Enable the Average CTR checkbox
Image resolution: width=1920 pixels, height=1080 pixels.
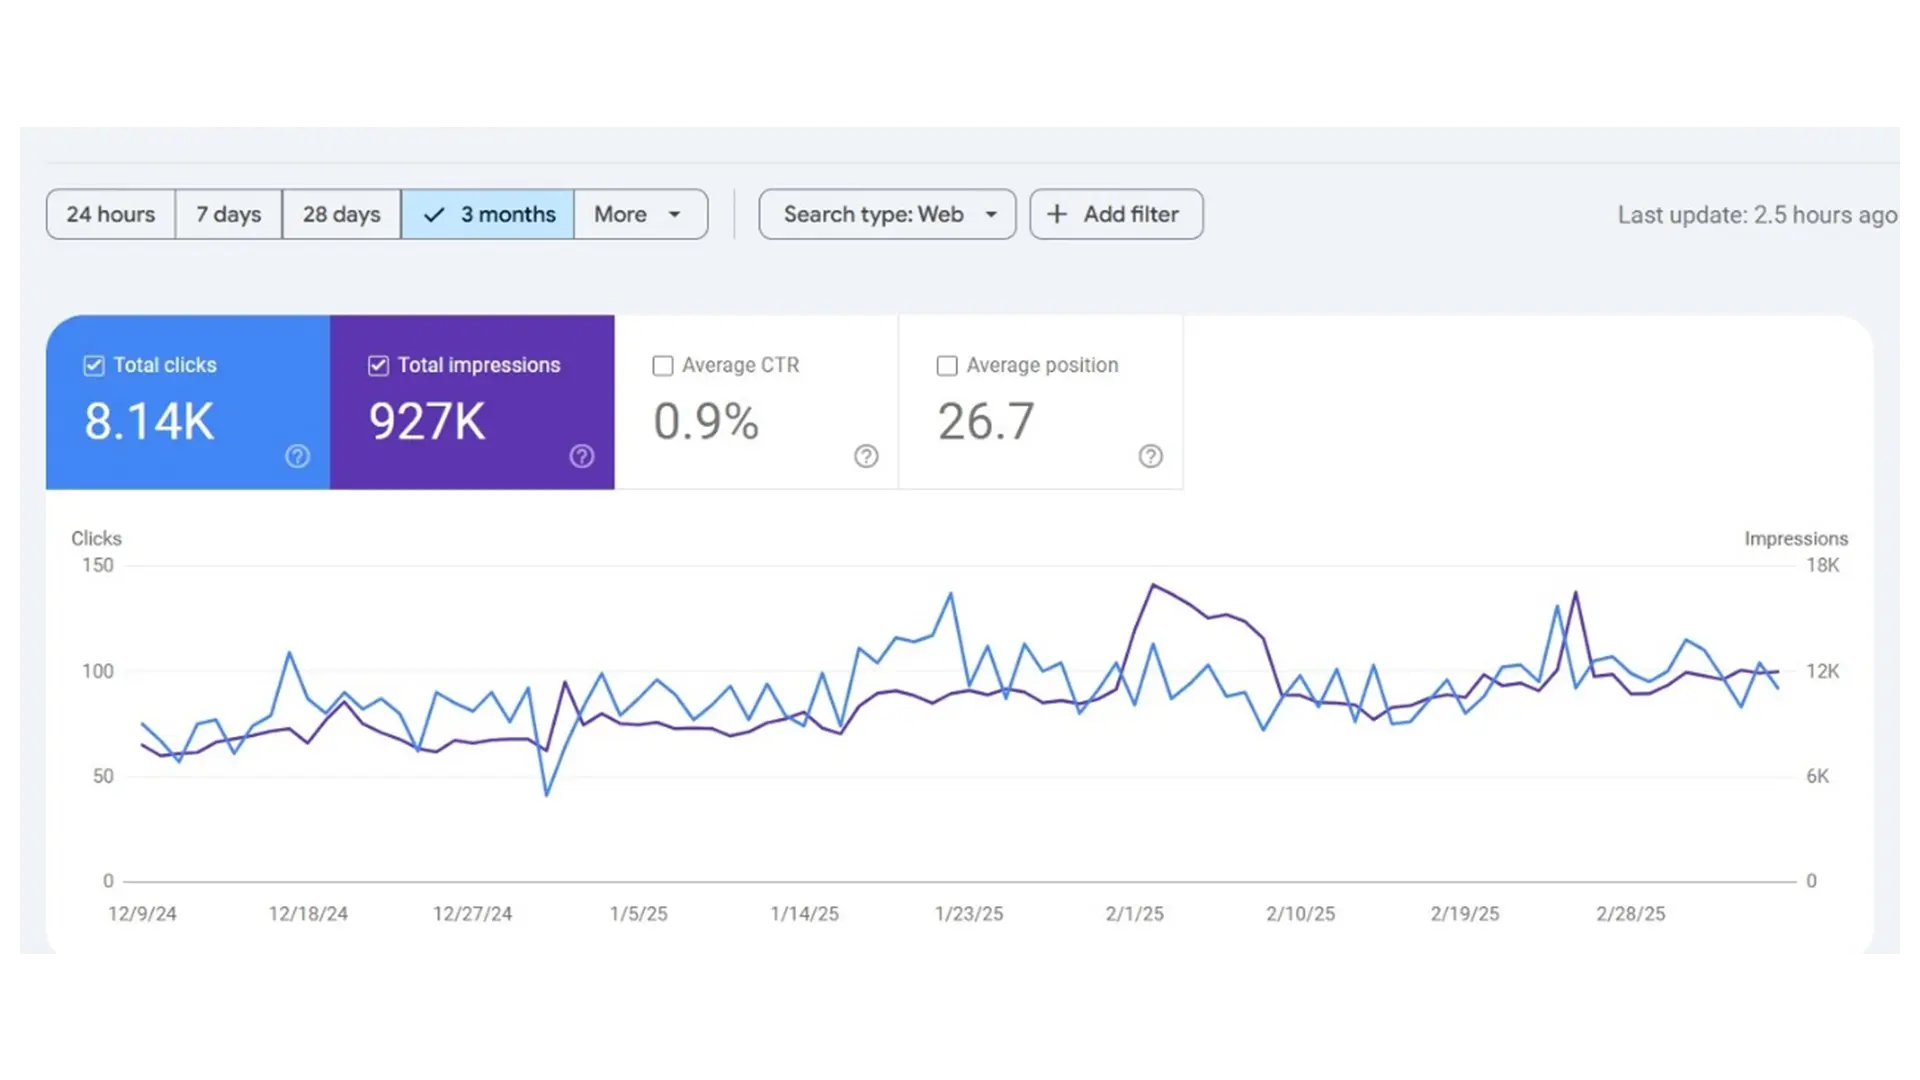click(x=663, y=366)
